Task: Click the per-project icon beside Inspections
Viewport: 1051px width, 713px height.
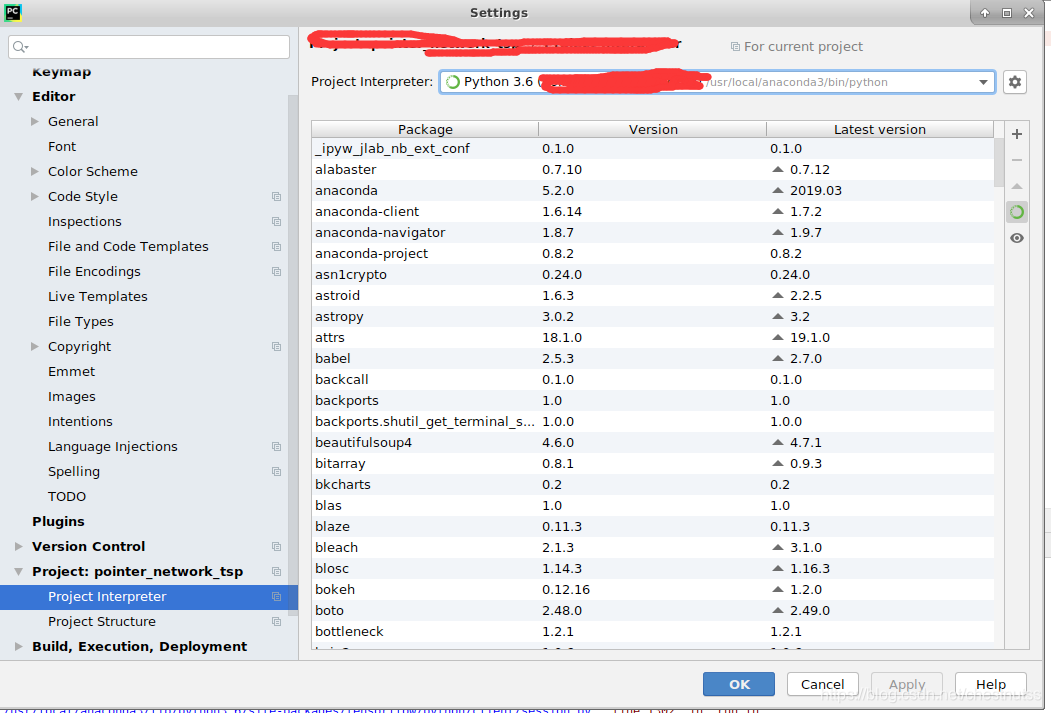Action: tap(276, 221)
